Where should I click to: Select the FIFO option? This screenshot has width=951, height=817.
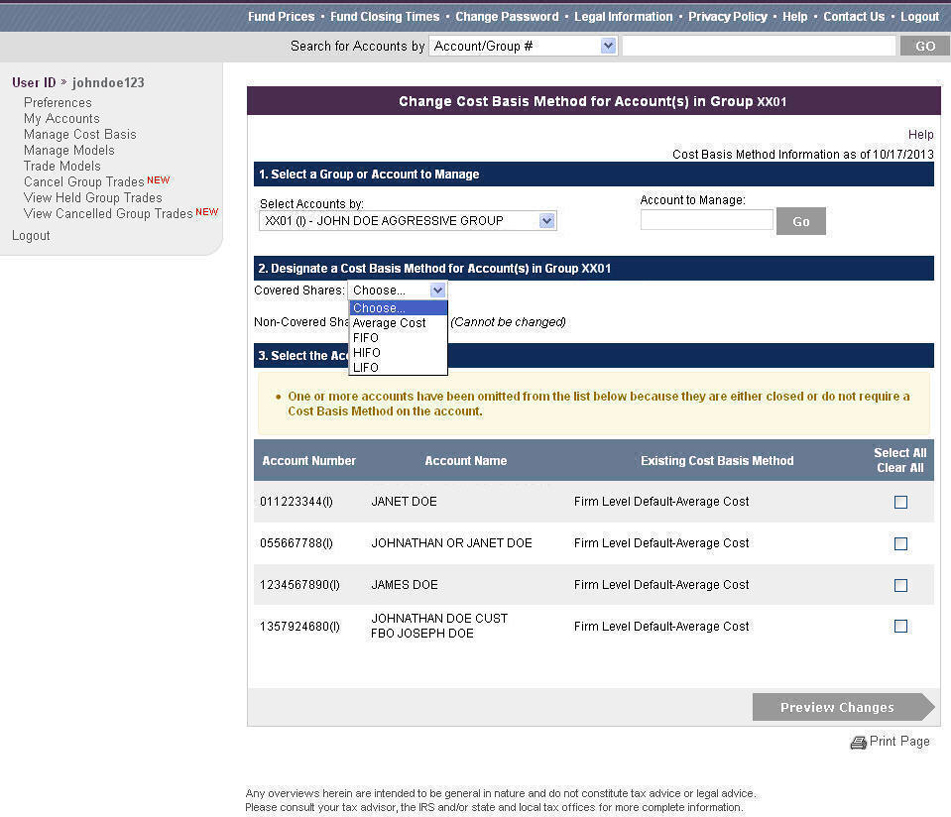coord(366,338)
